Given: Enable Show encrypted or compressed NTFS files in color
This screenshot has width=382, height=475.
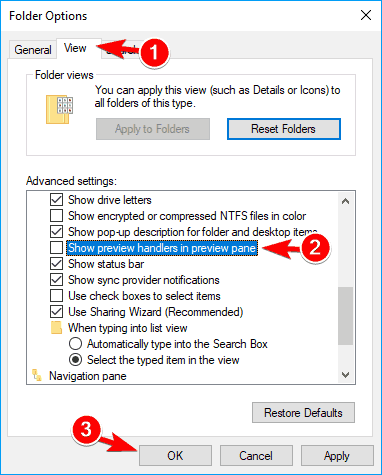Looking at the screenshot, I should coord(56,216).
